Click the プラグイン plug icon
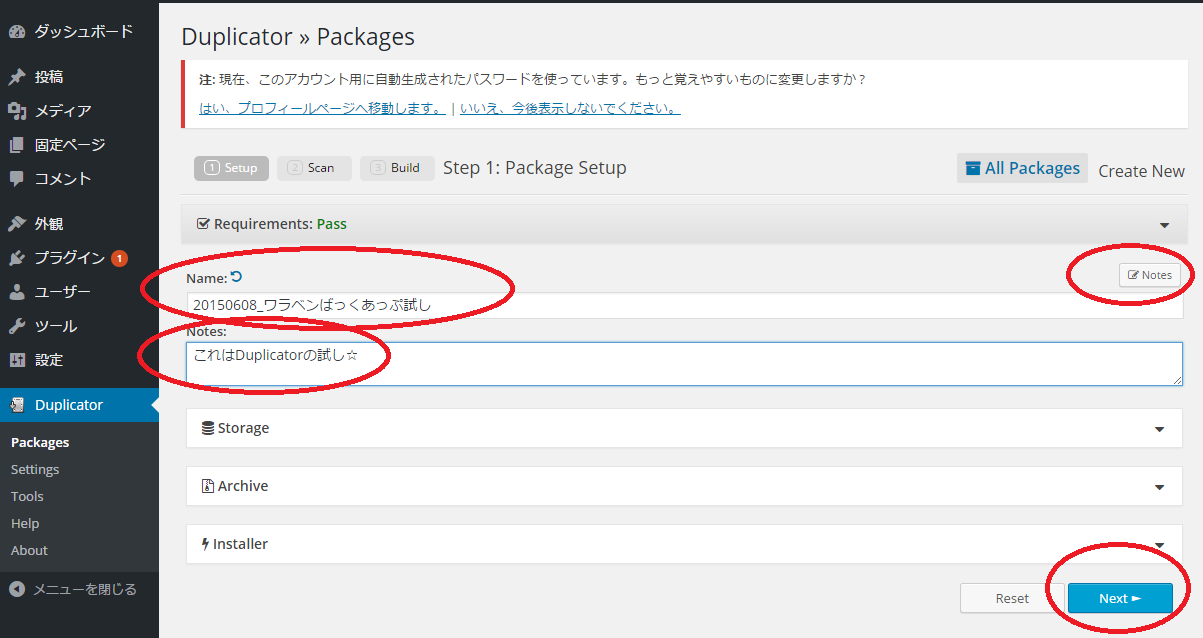Image resolution: width=1203 pixels, height=638 pixels. [17, 258]
